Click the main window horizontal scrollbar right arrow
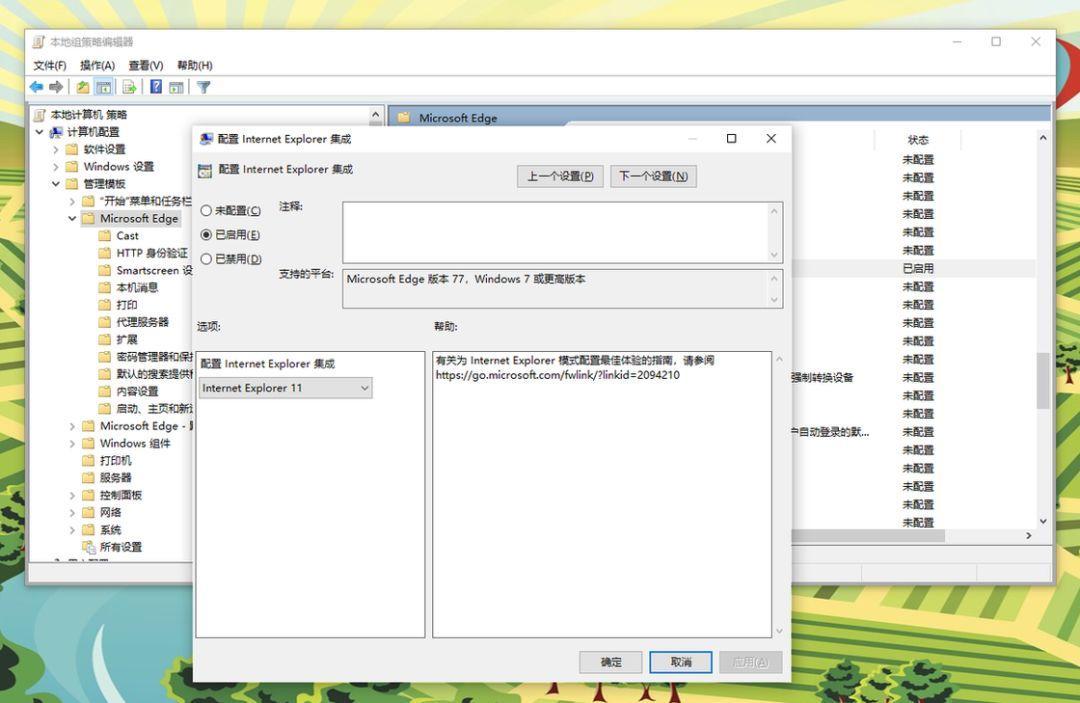This screenshot has width=1080, height=703. click(x=1029, y=536)
